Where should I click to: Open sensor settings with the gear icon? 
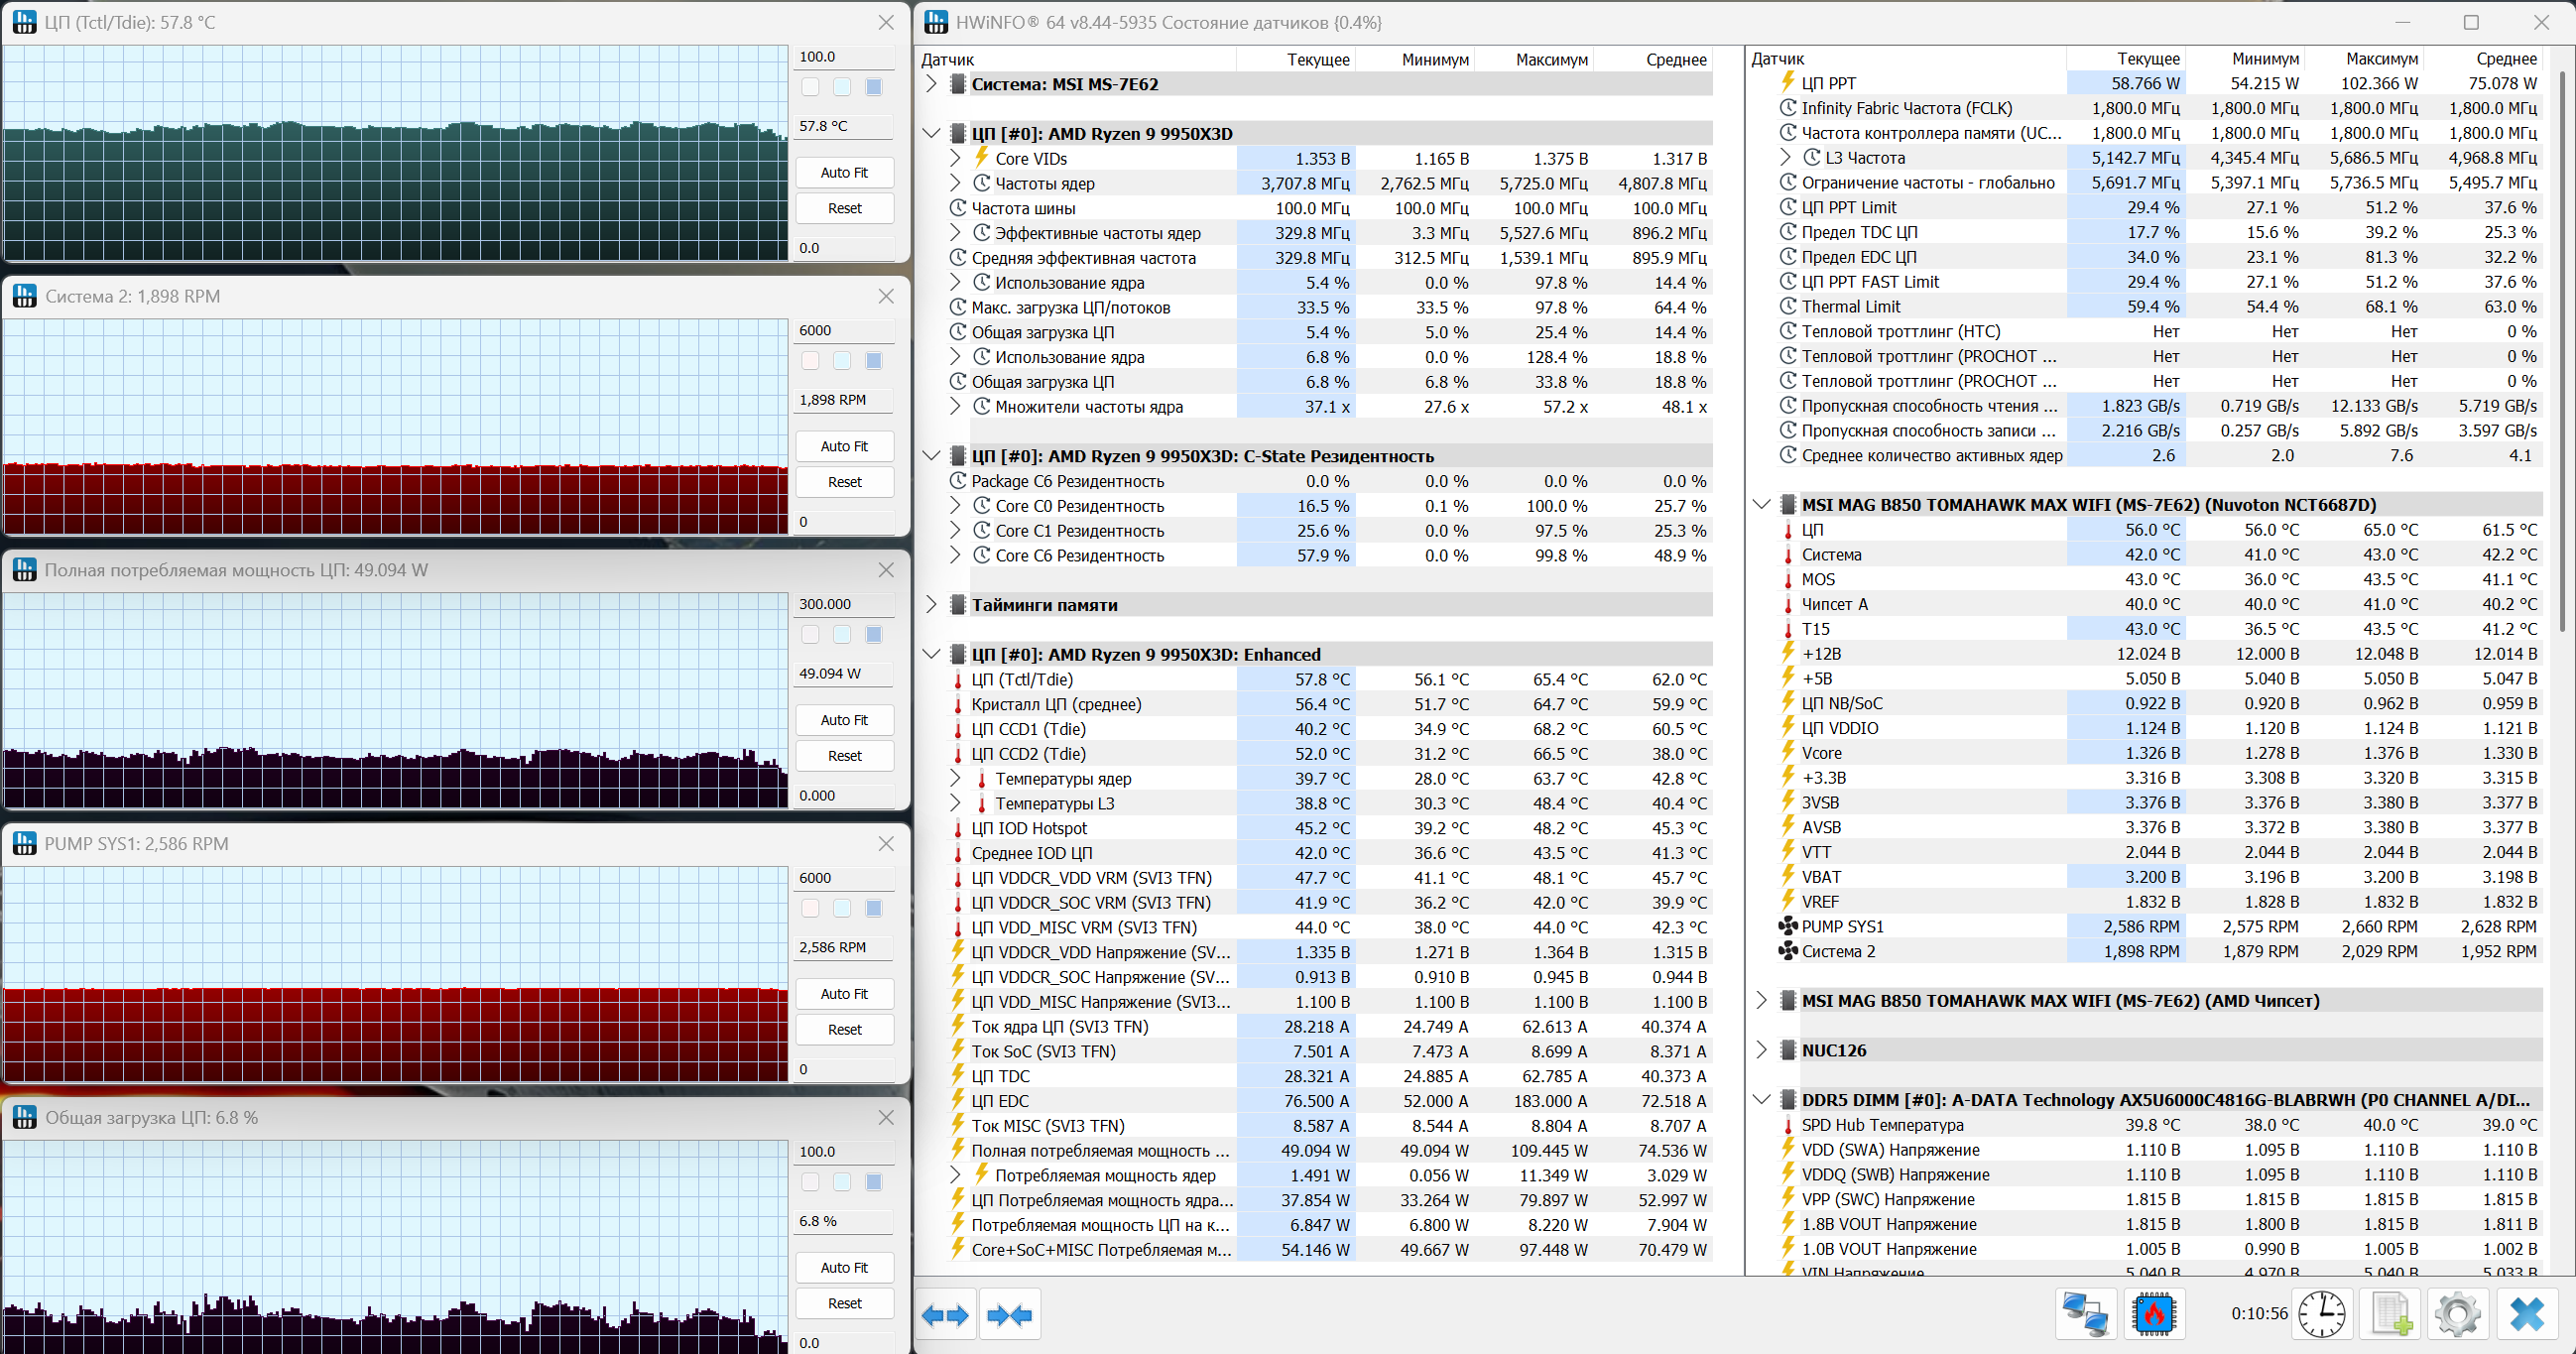coord(2458,1313)
